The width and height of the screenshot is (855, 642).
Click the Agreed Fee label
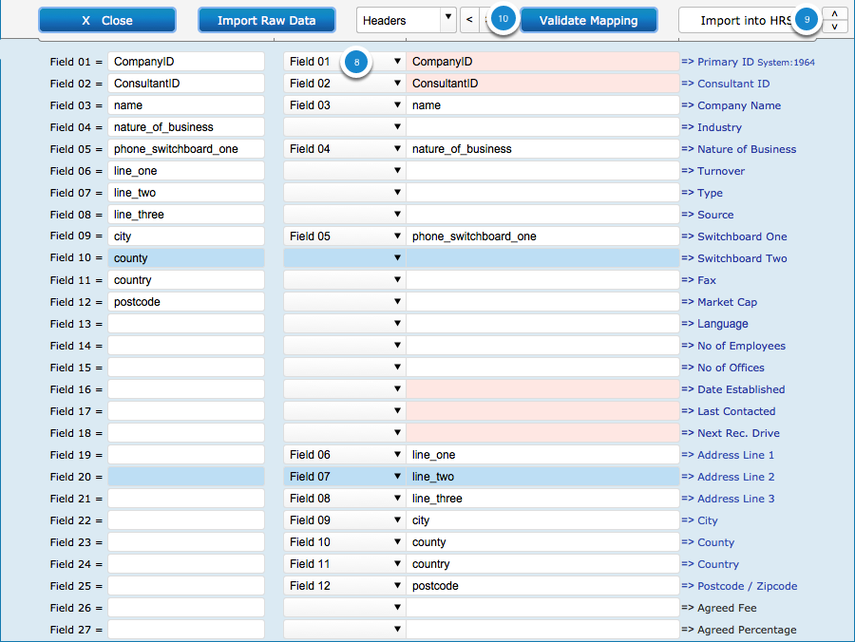tap(719, 608)
